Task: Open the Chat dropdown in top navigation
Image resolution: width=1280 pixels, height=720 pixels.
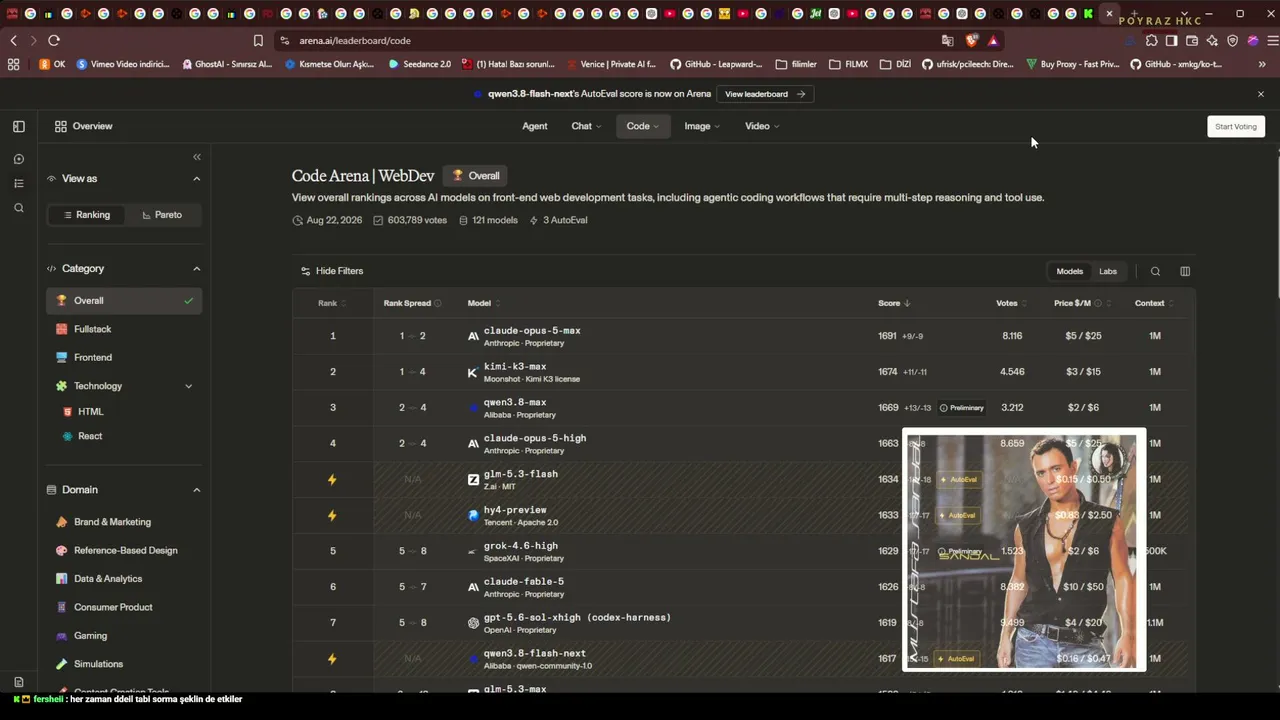Action: tap(586, 126)
